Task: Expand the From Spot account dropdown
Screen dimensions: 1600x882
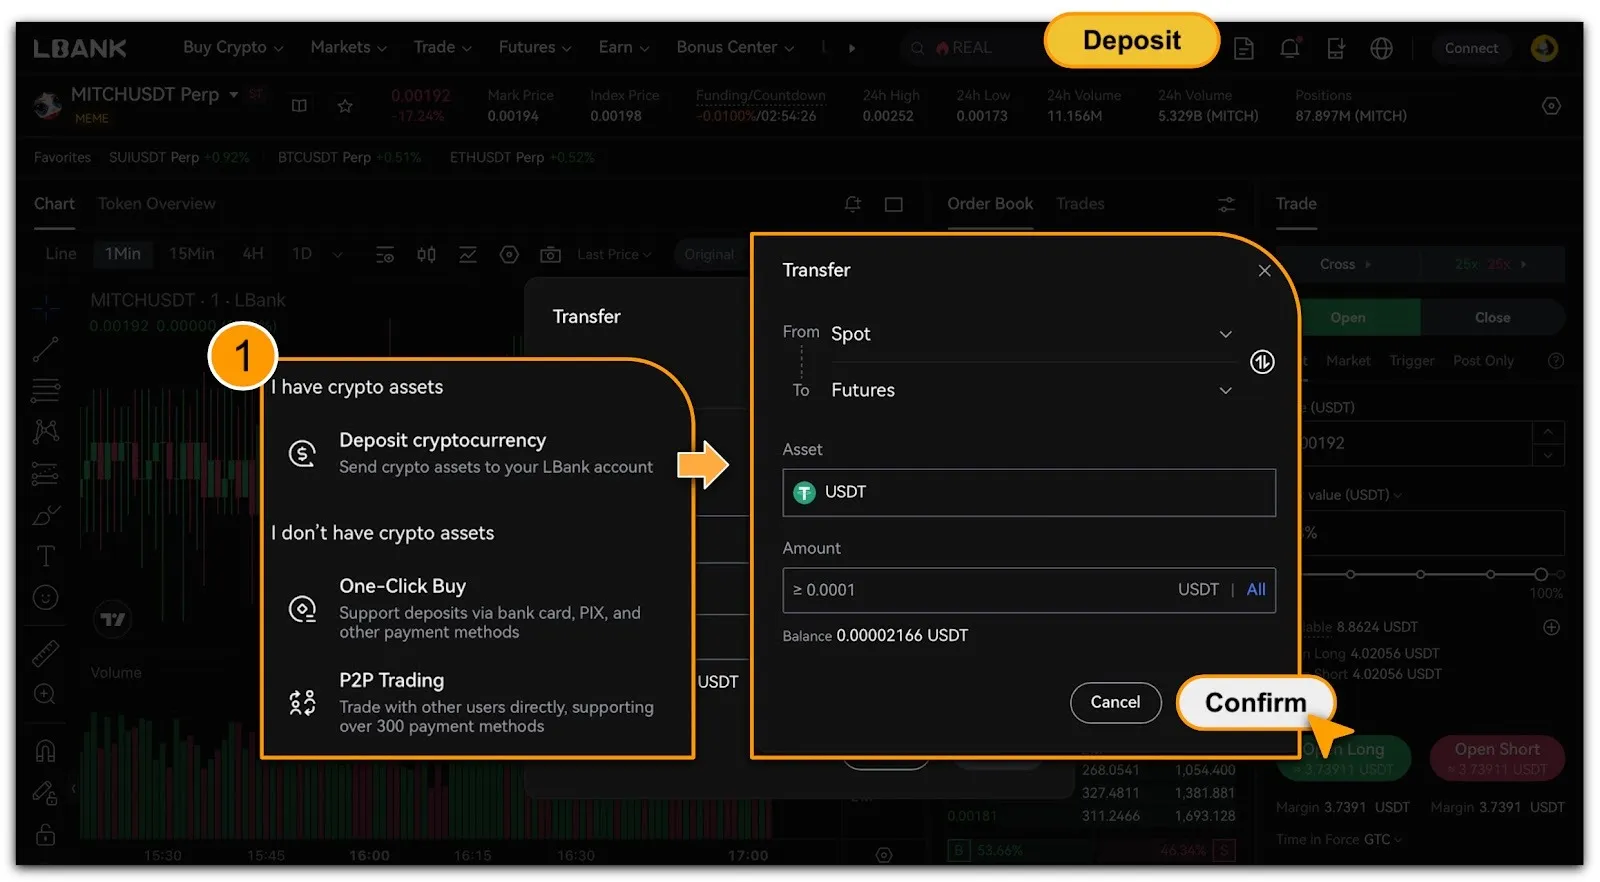Action: pyautogui.click(x=1225, y=334)
